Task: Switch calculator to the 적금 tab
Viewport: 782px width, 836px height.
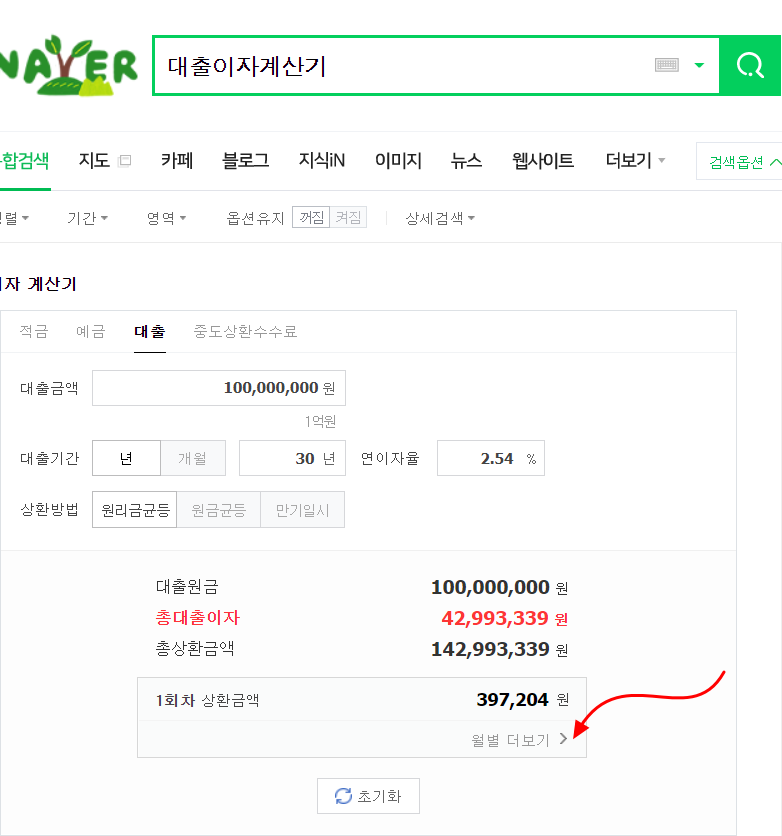Action: click(34, 331)
